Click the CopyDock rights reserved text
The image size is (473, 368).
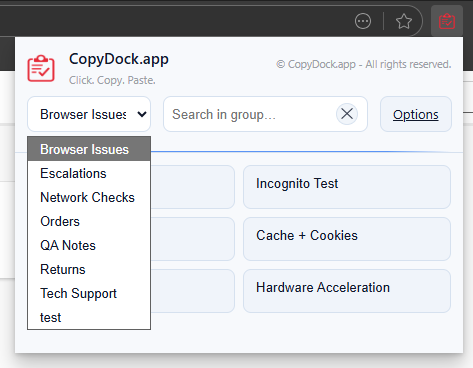pos(364,64)
